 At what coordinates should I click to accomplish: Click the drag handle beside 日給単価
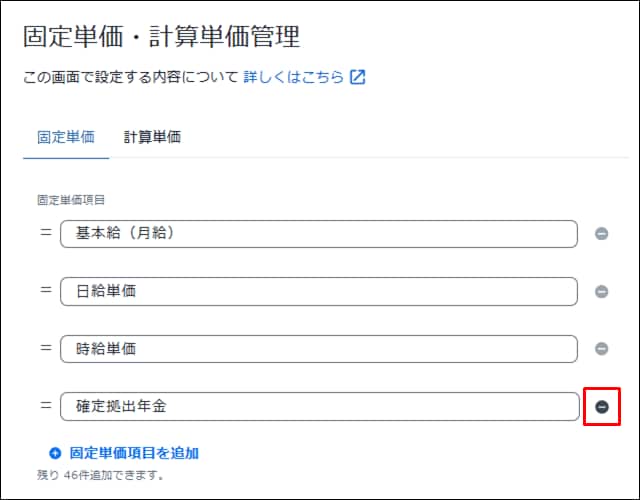[x=46, y=290]
